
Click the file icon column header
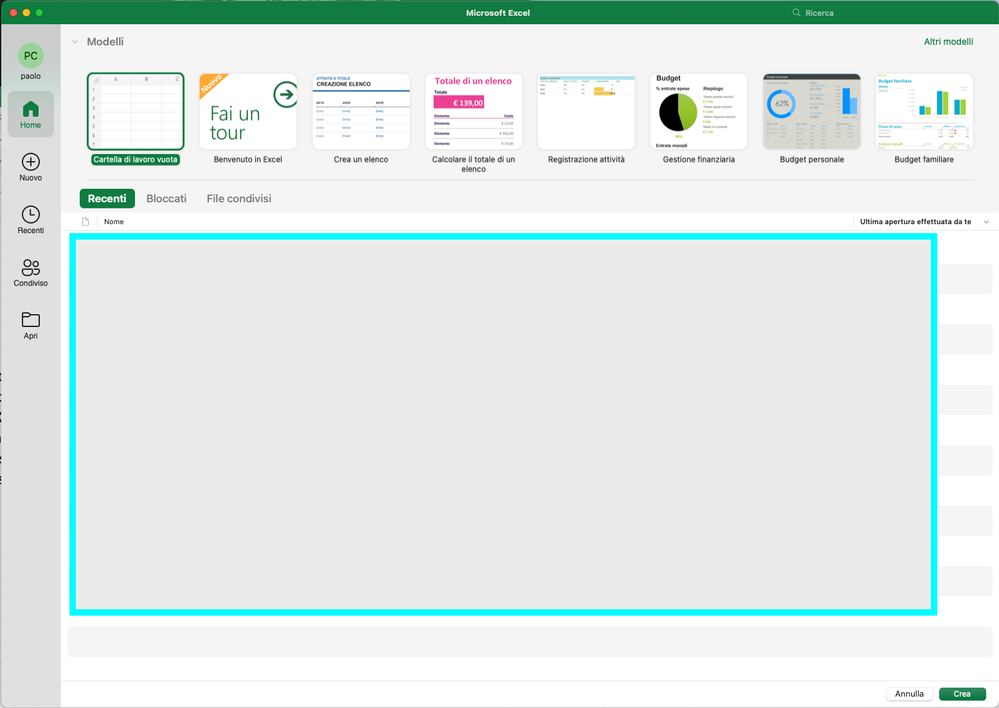tap(85, 222)
